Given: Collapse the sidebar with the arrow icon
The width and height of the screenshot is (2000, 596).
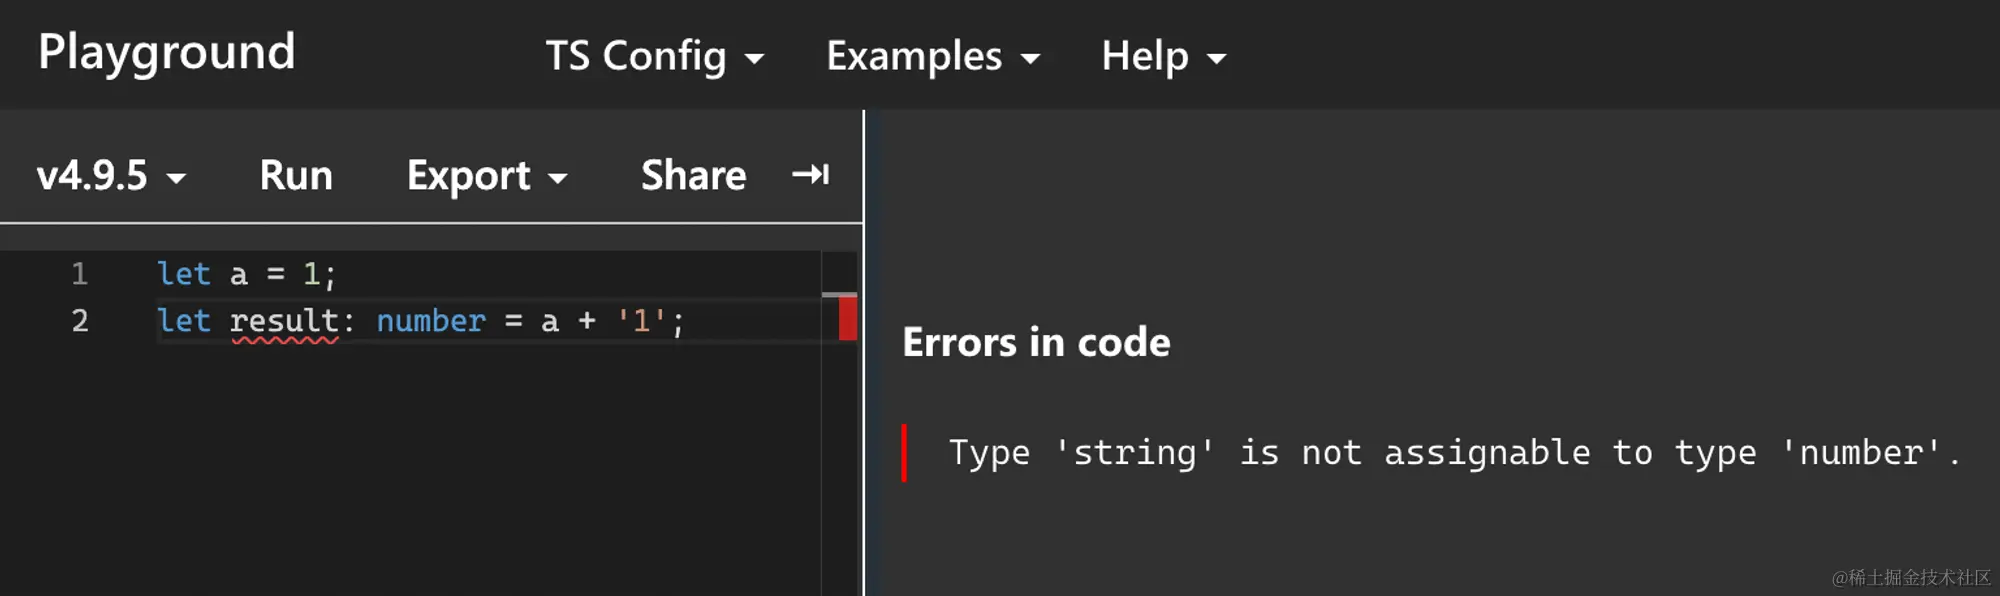Looking at the screenshot, I should pos(810,175).
